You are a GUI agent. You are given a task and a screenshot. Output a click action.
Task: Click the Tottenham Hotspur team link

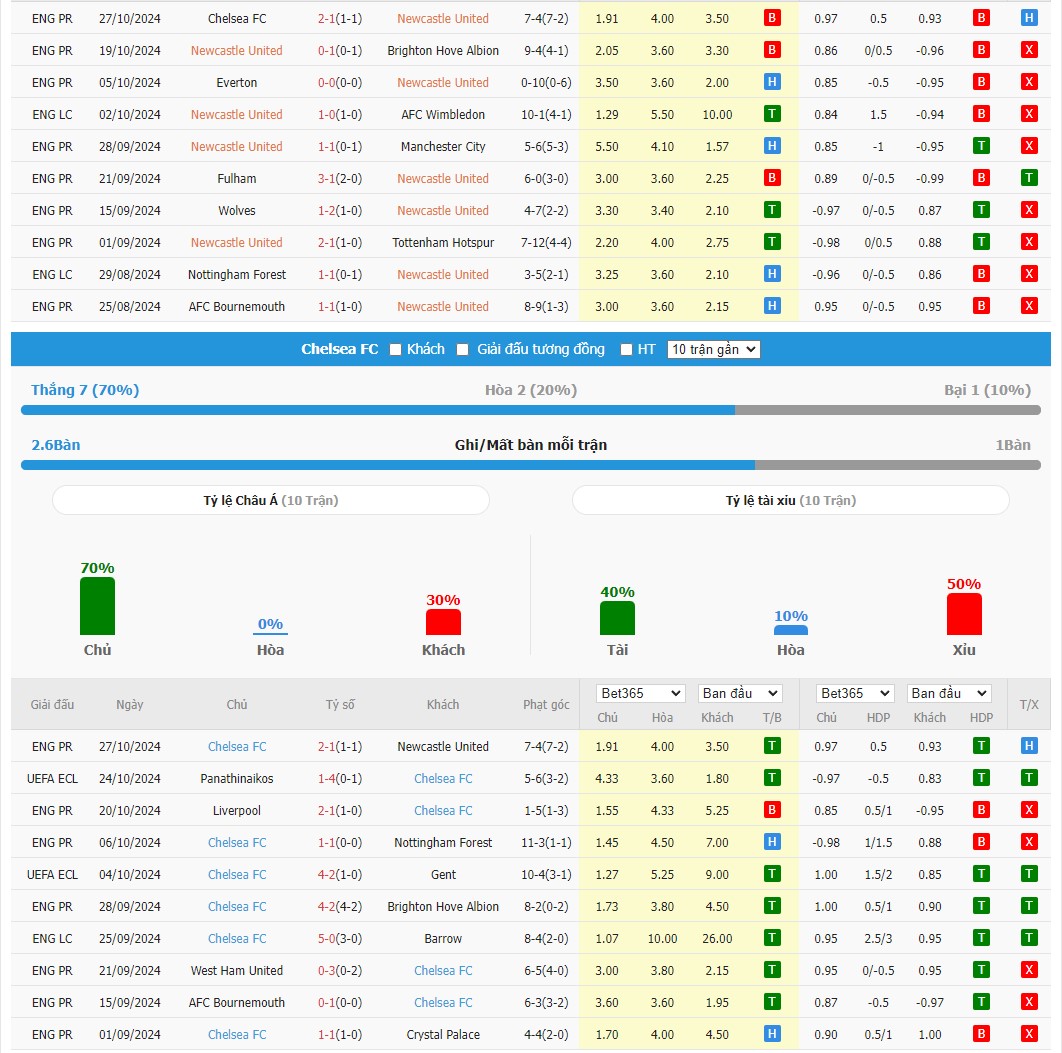[443, 242]
